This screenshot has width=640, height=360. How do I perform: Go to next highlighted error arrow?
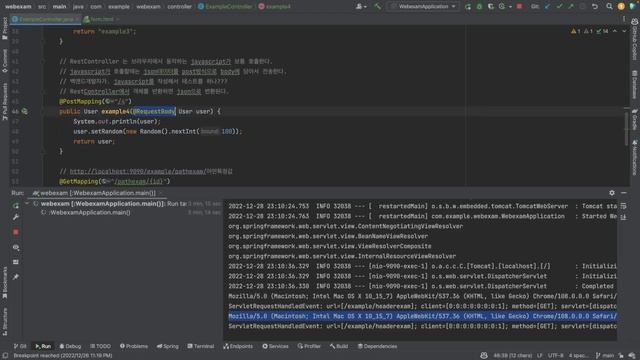tap(624, 31)
